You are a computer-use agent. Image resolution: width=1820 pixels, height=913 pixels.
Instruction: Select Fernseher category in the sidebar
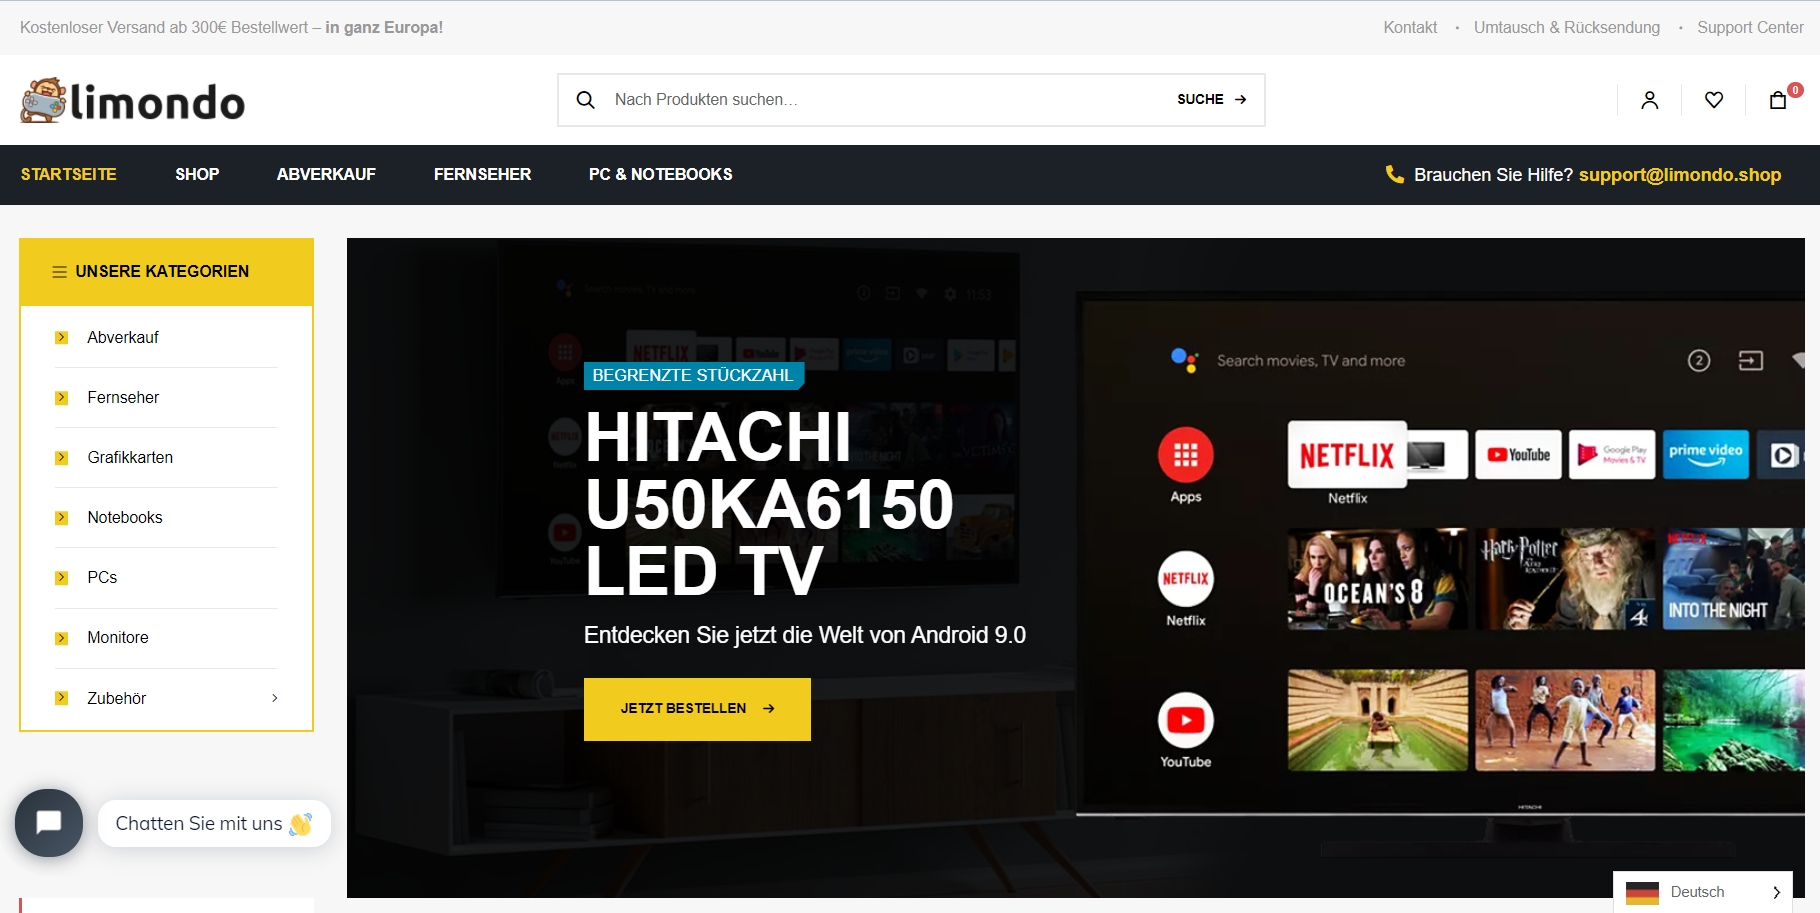coord(123,398)
